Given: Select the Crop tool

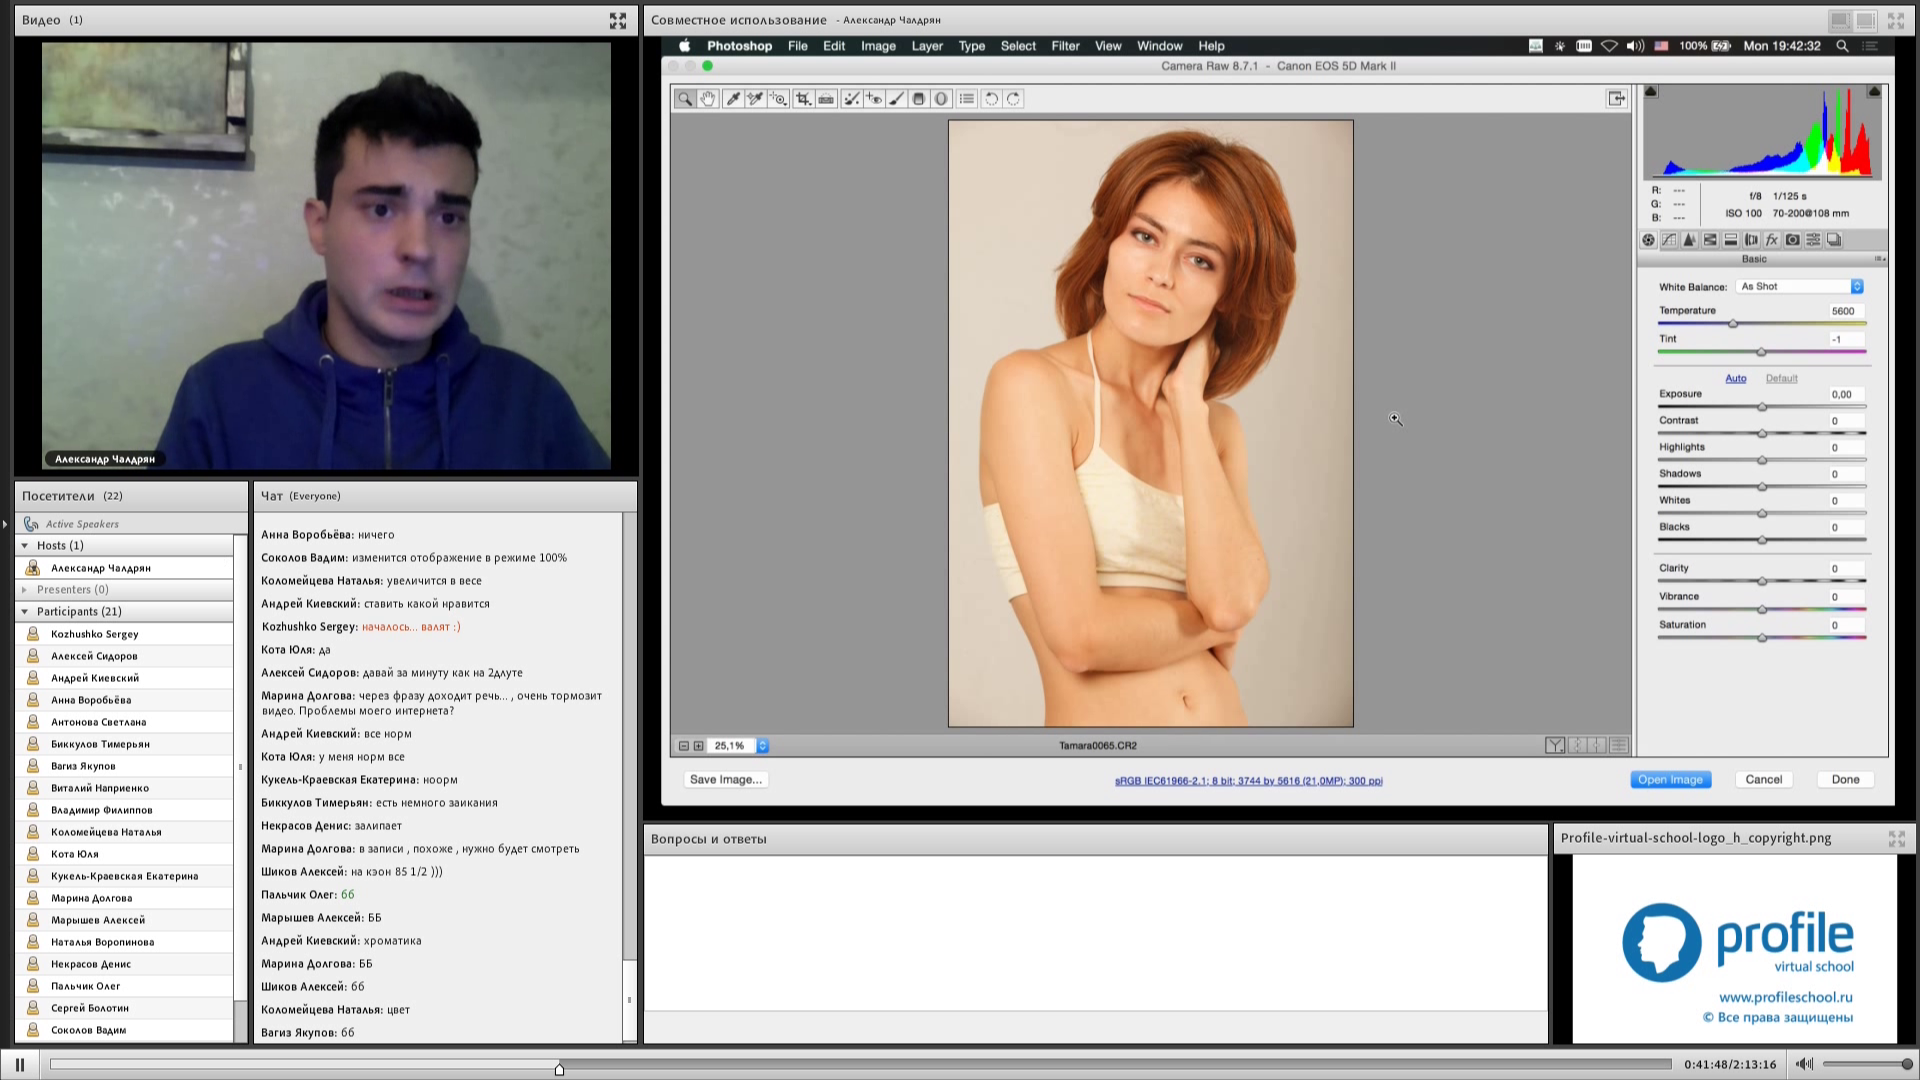Looking at the screenshot, I should 802,99.
